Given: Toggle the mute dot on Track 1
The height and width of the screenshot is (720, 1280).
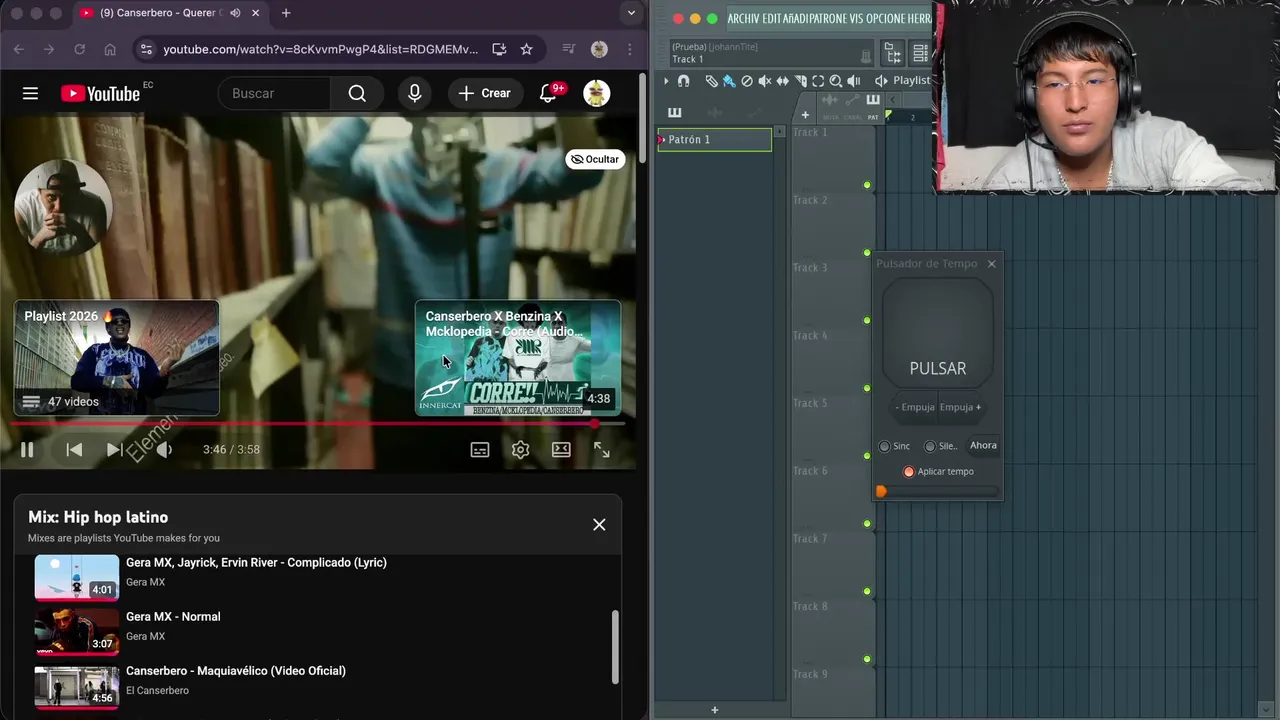Looking at the screenshot, I should tap(867, 185).
